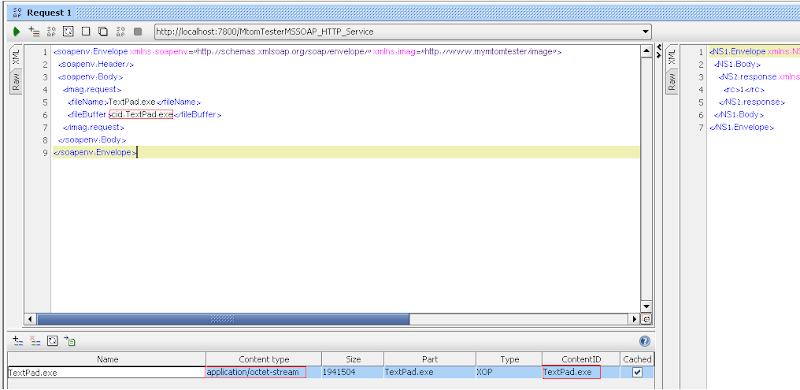
Task: Click the ContentID column header
Action: coord(581,359)
